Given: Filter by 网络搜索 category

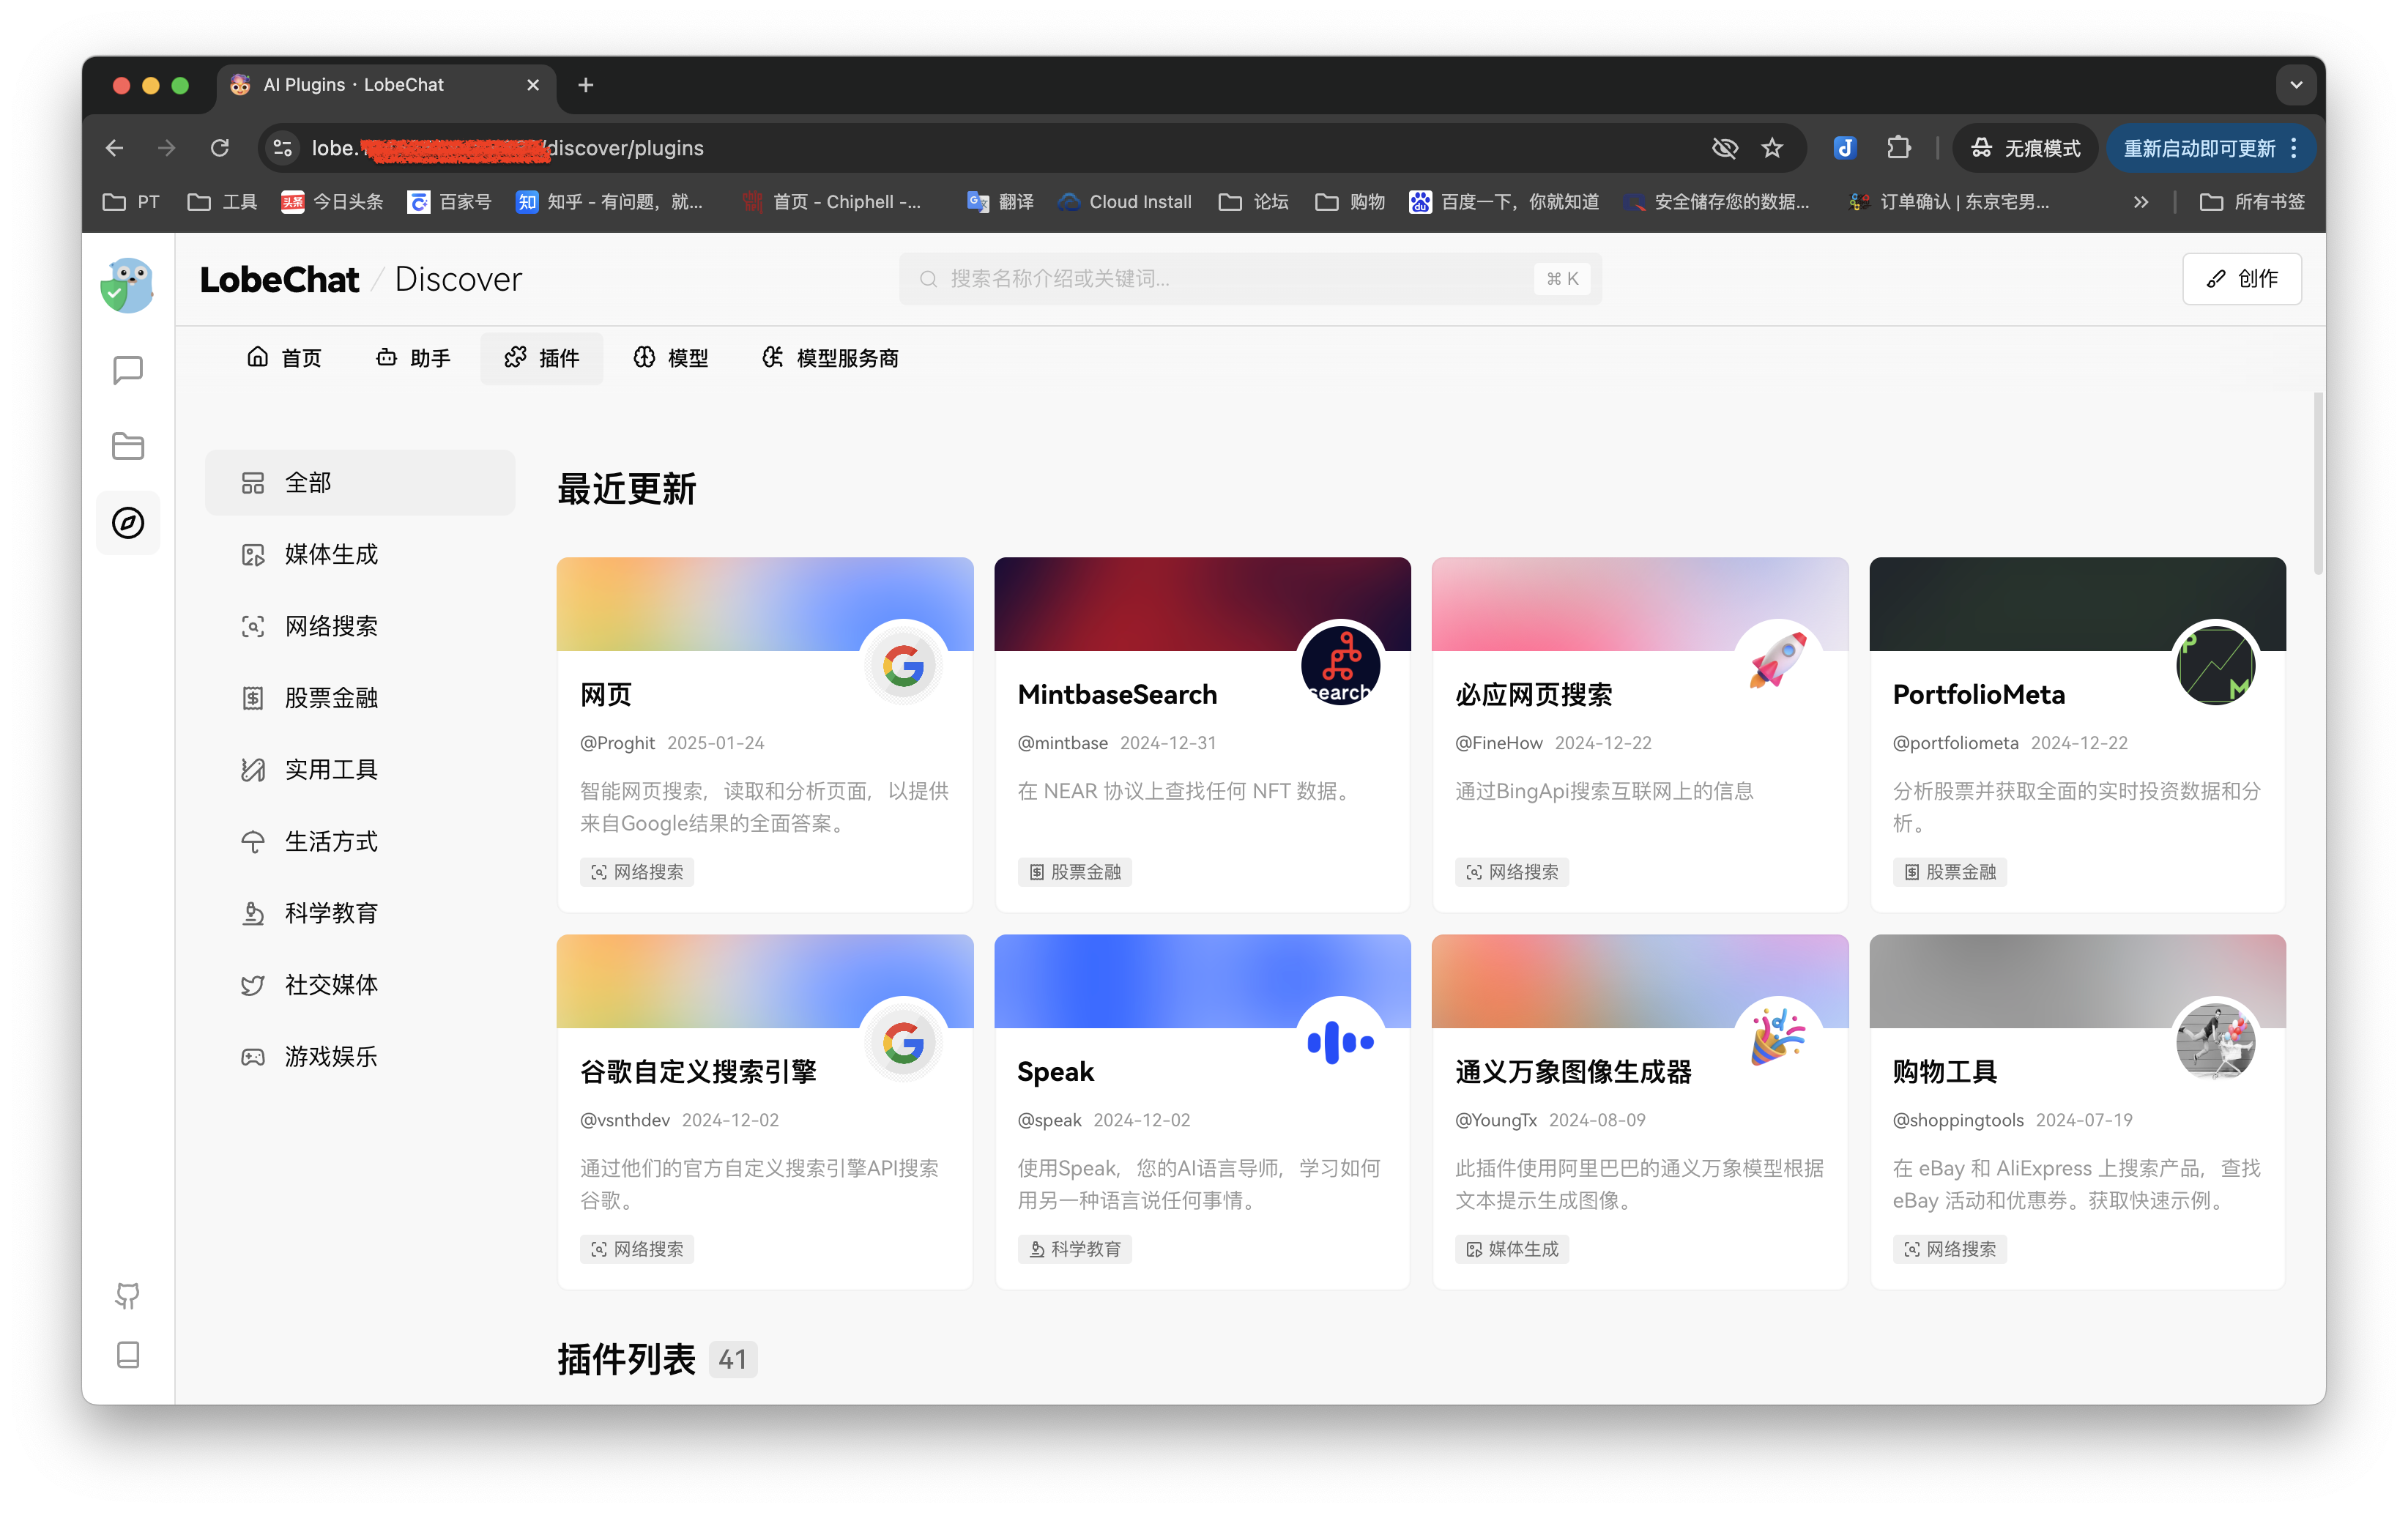Looking at the screenshot, I should point(360,626).
